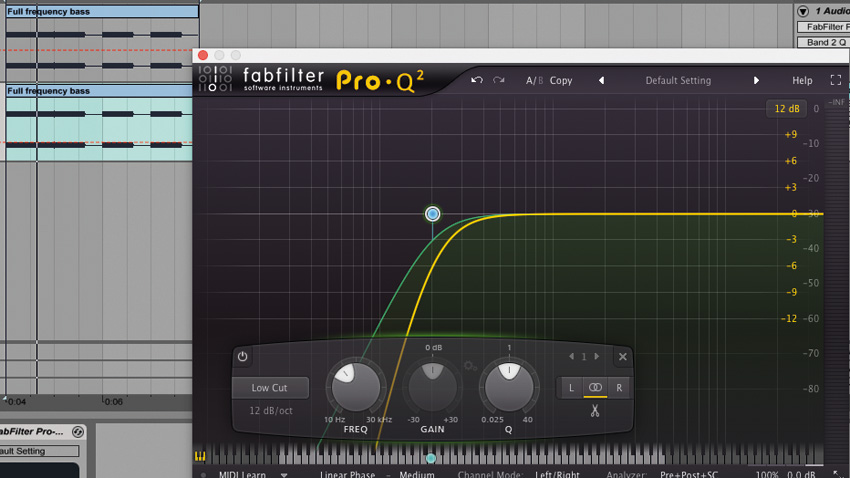Click the Band 2 Q automation parameter chooser

(823, 42)
